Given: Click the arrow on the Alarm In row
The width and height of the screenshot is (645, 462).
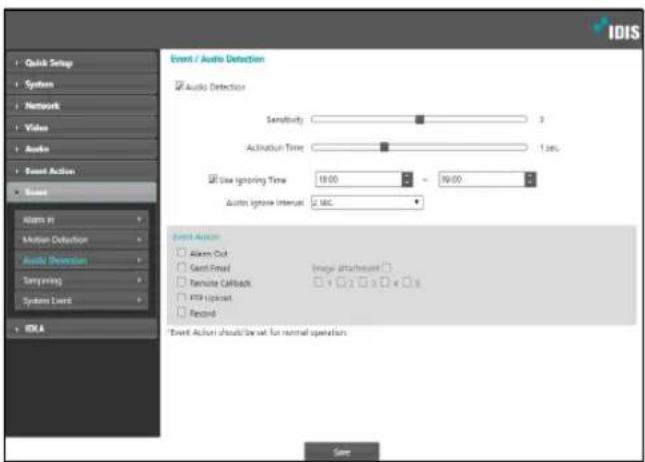Looking at the screenshot, I should (139, 220).
